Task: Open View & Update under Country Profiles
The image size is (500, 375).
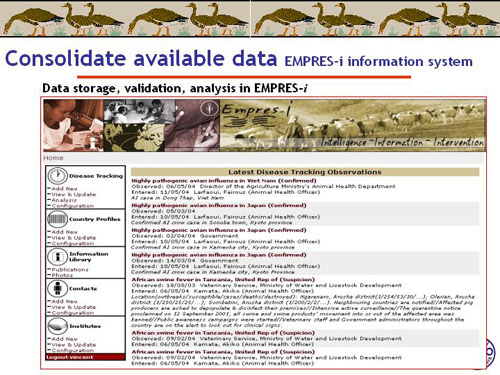Action: coord(74,238)
